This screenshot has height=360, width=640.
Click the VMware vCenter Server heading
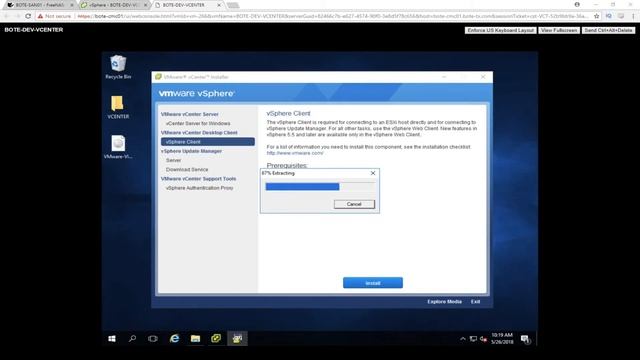pyautogui.click(x=190, y=114)
